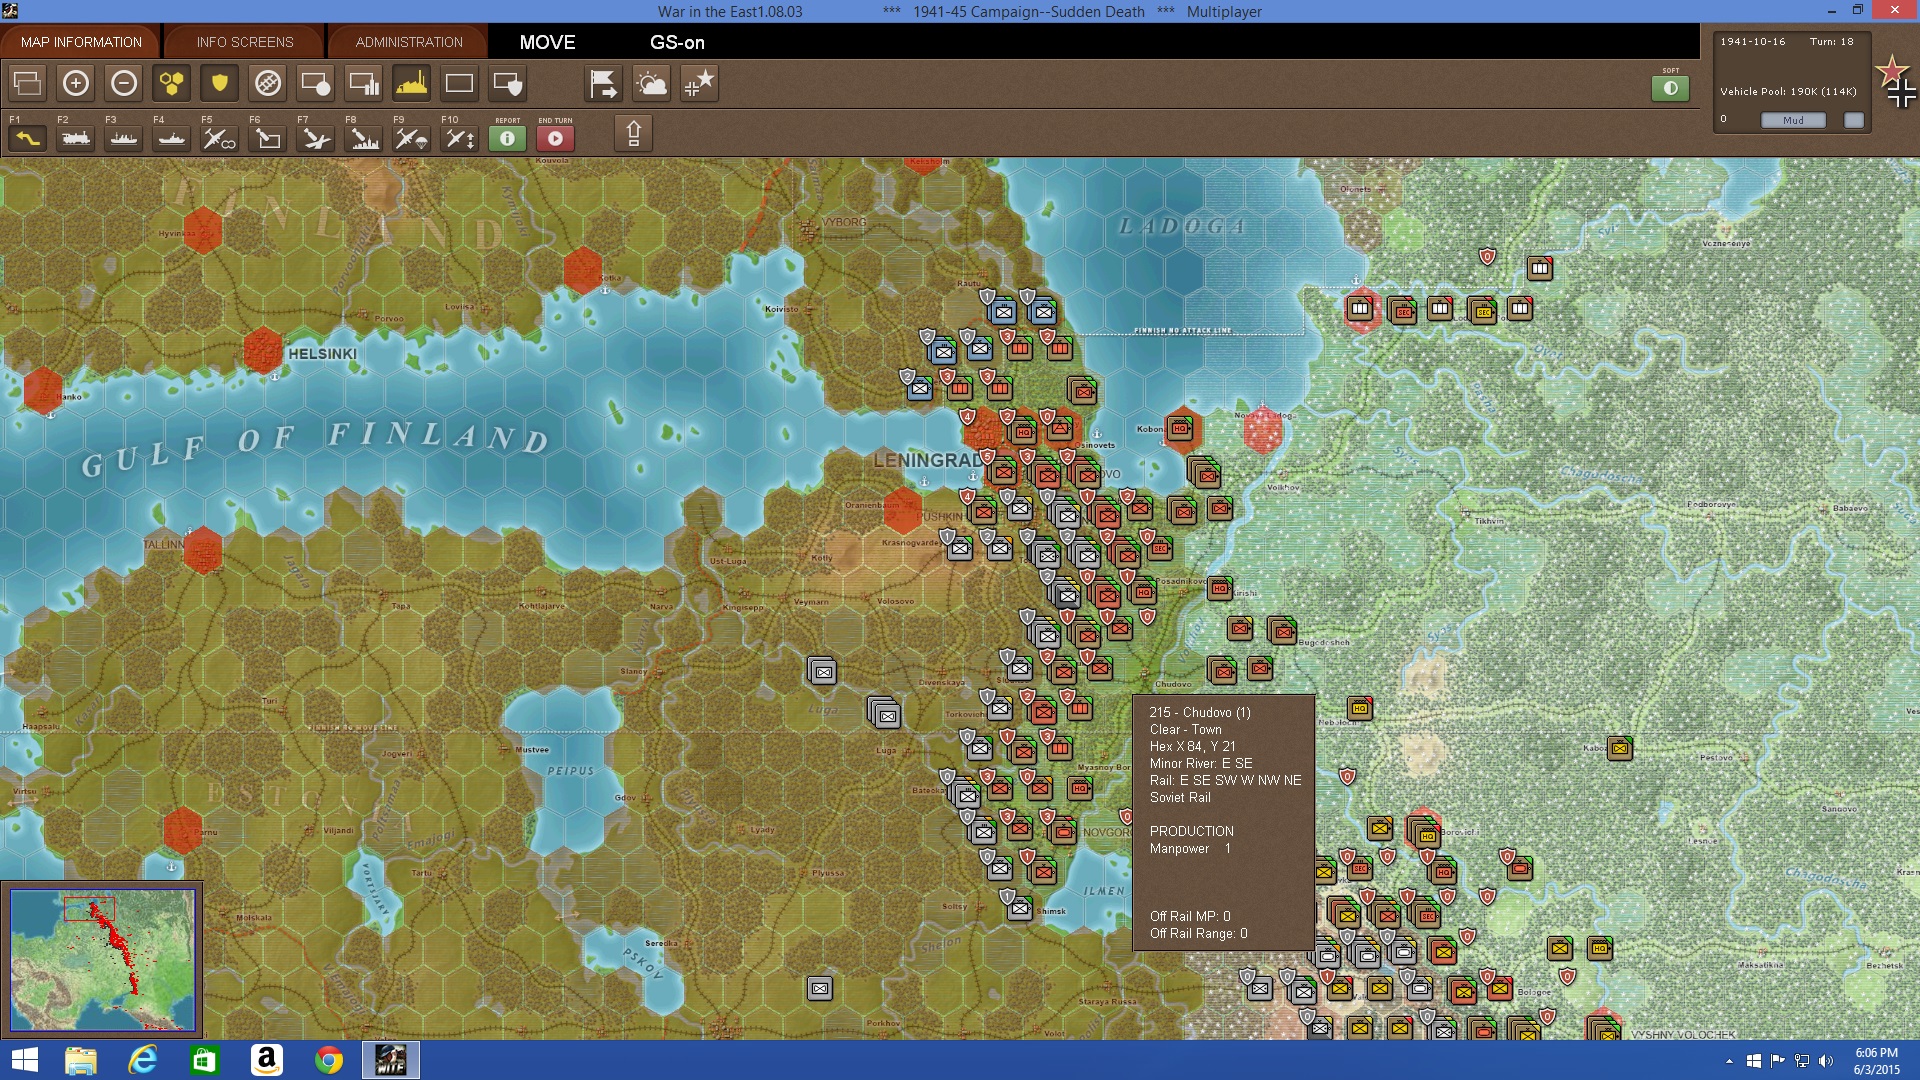Screen dimensions: 1920x1080
Task: Click the map-with-circle toolbar icon
Action: click(x=315, y=83)
